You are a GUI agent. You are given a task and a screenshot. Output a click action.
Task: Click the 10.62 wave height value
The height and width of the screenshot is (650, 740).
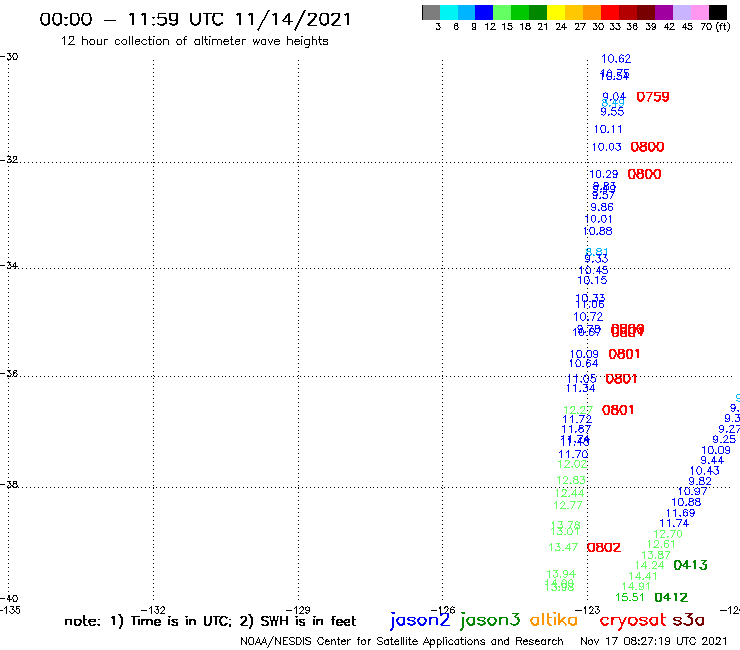coord(616,59)
